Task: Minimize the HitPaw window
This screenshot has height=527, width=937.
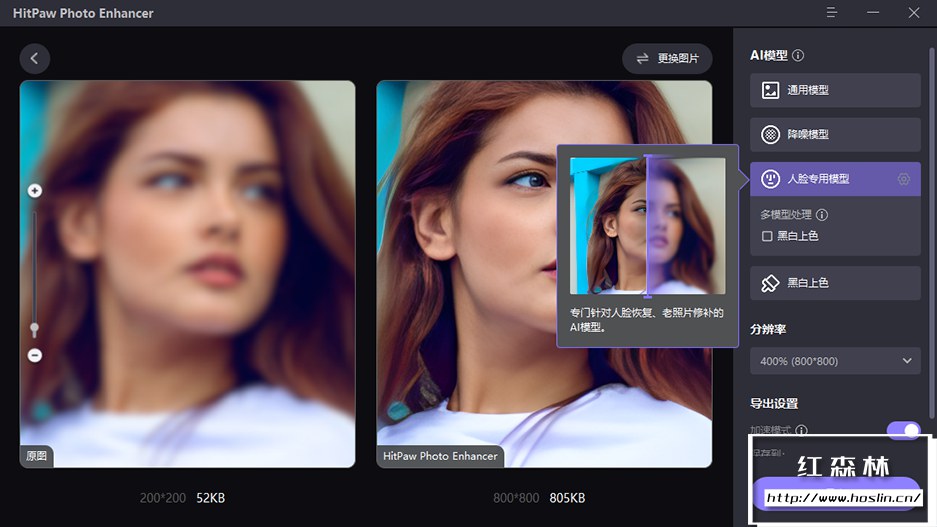Action: pos(873,13)
